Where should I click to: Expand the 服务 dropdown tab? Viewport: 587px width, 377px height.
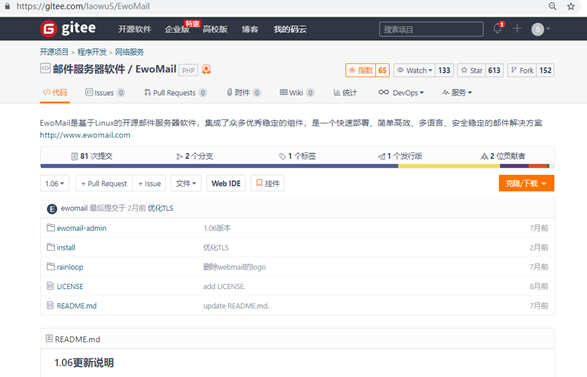click(x=457, y=92)
